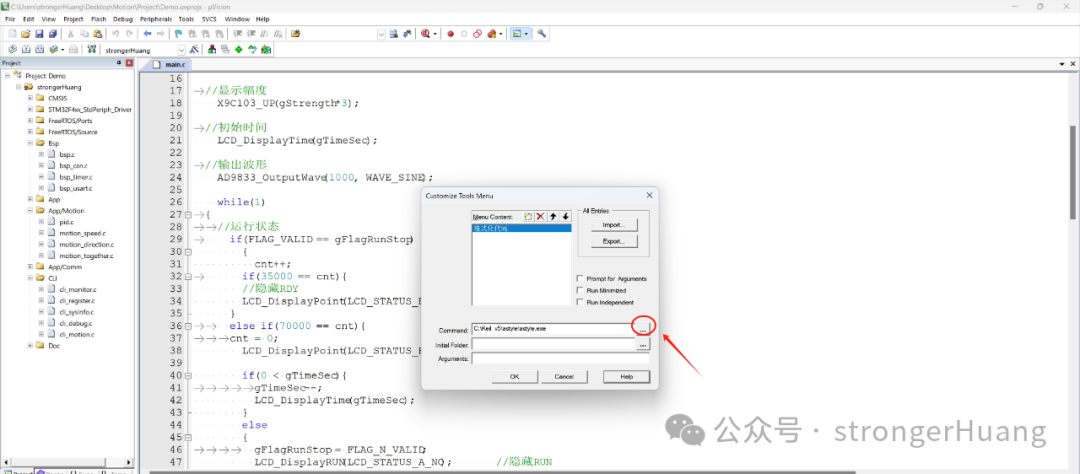Move the menu entry down with arrow

[x=565, y=216]
